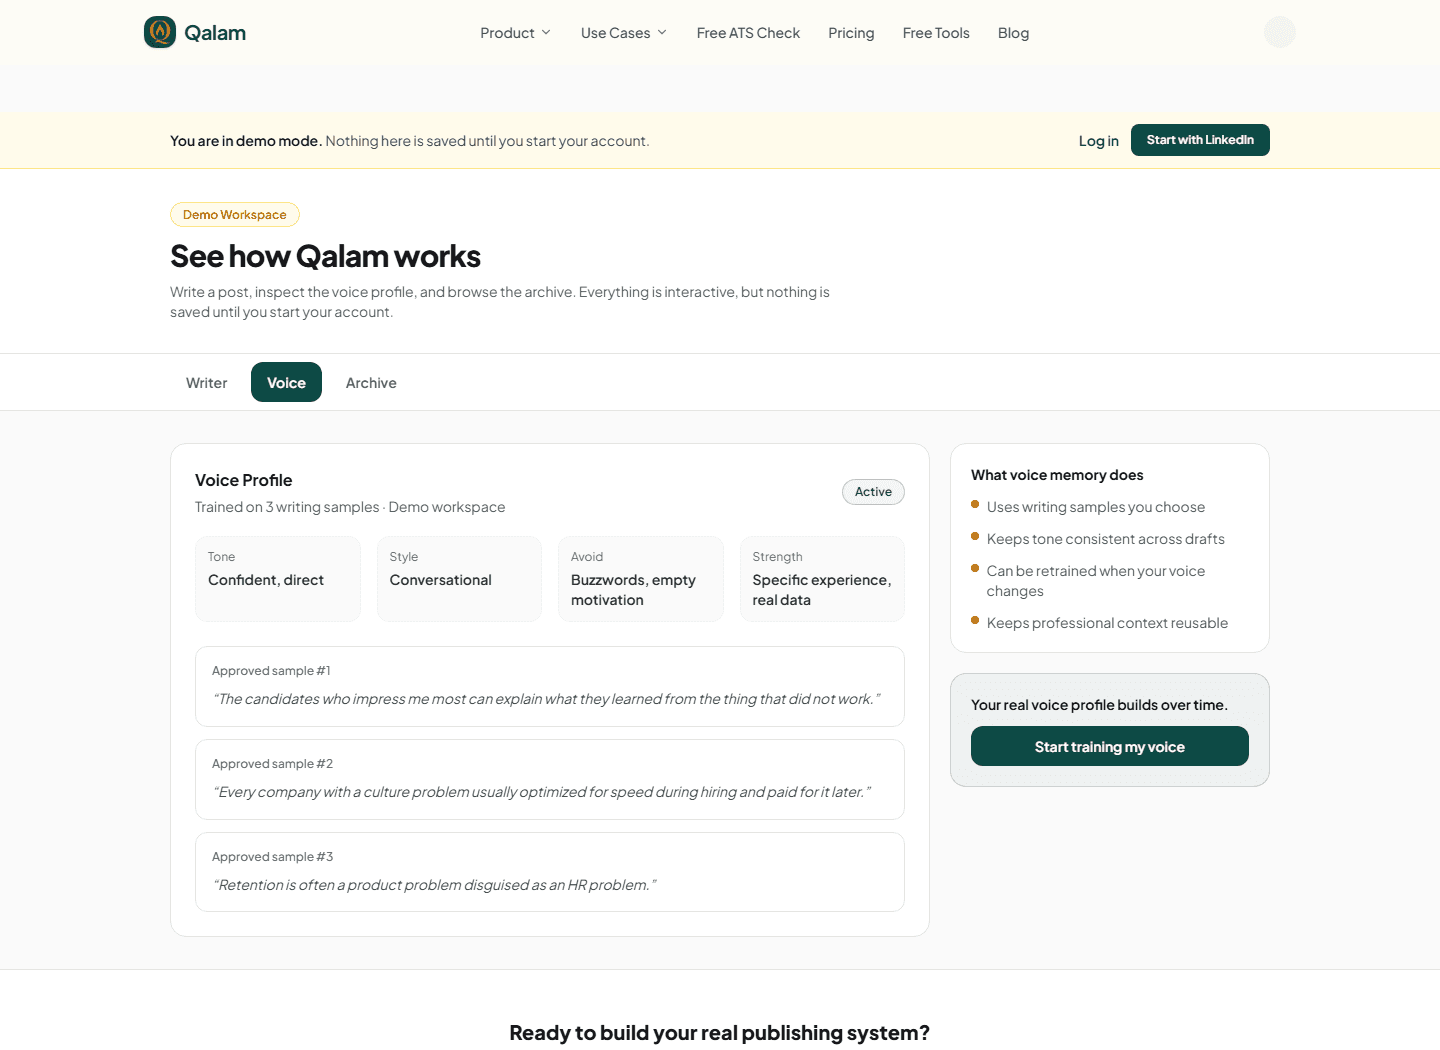1440x1050 pixels.
Task: Switch to the Writer tab
Action: point(207,383)
